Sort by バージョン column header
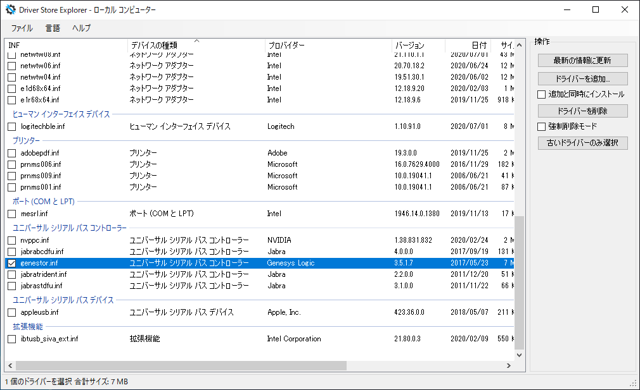The height and width of the screenshot is (390, 640). (x=418, y=45)
